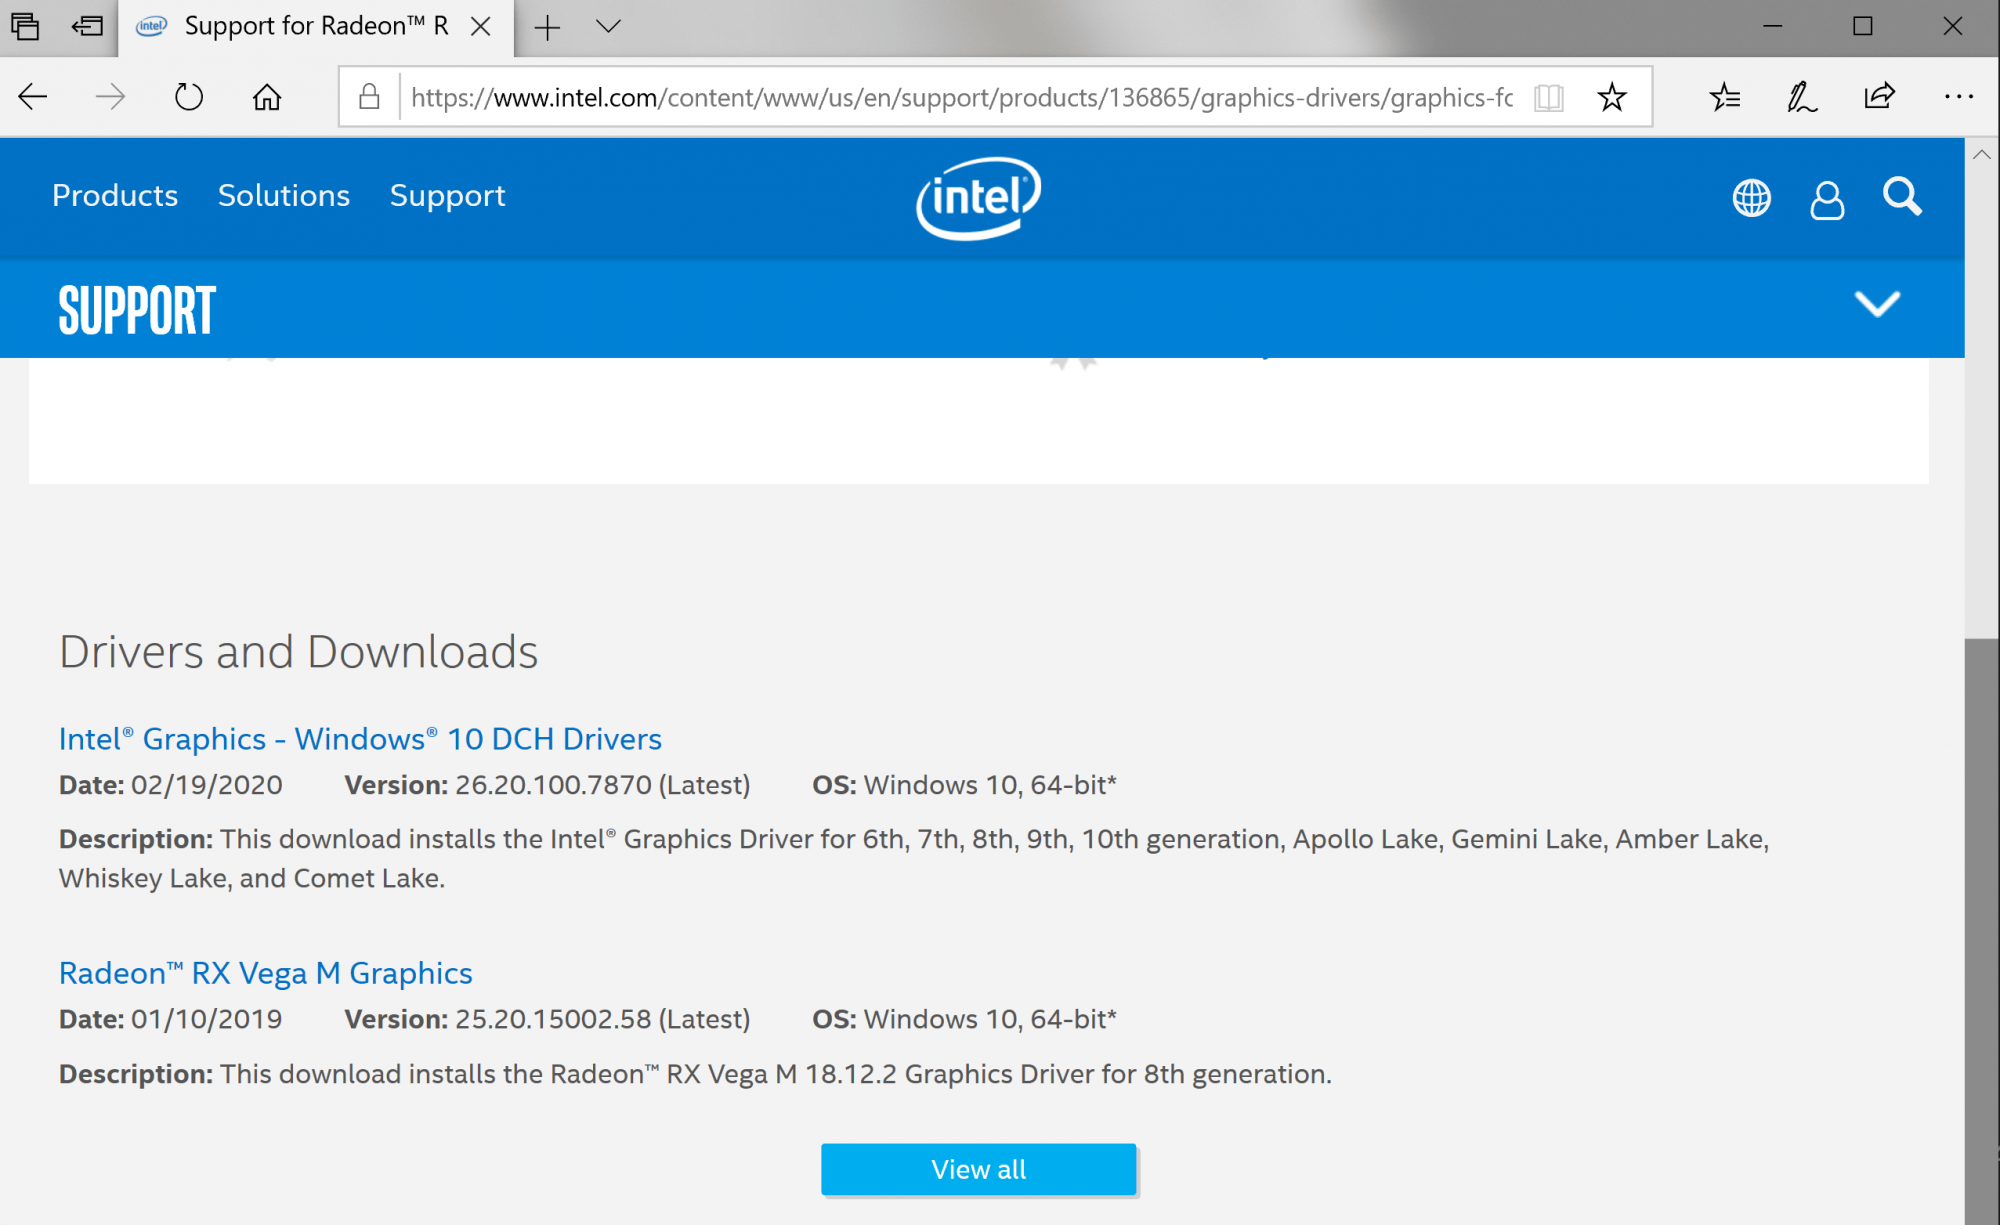Click the add notes pen icon
The height and width of the screenshot is (1225, 2000).
click(1802, 97)
